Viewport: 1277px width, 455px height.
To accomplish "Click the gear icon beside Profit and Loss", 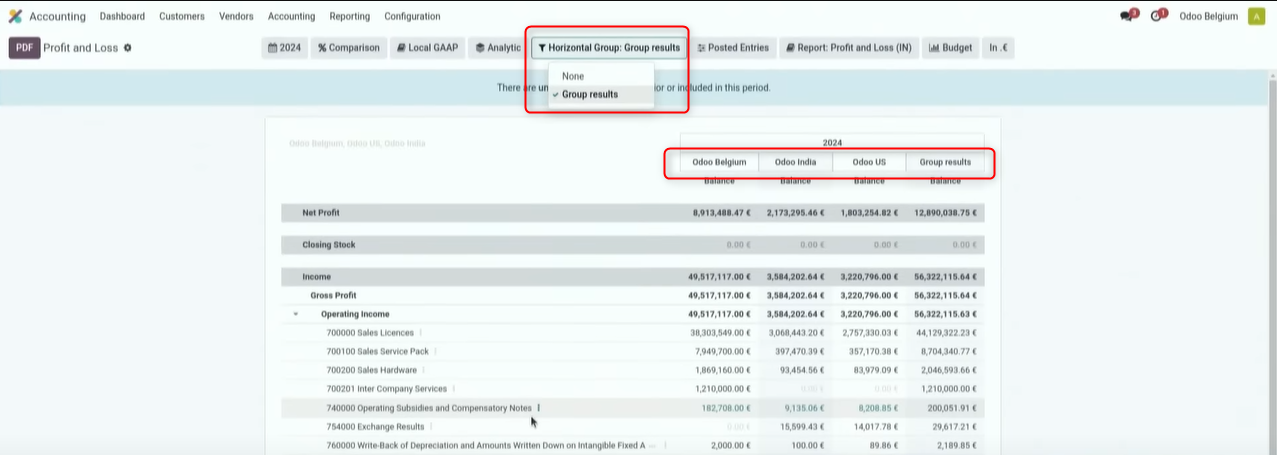I will 127,48.
